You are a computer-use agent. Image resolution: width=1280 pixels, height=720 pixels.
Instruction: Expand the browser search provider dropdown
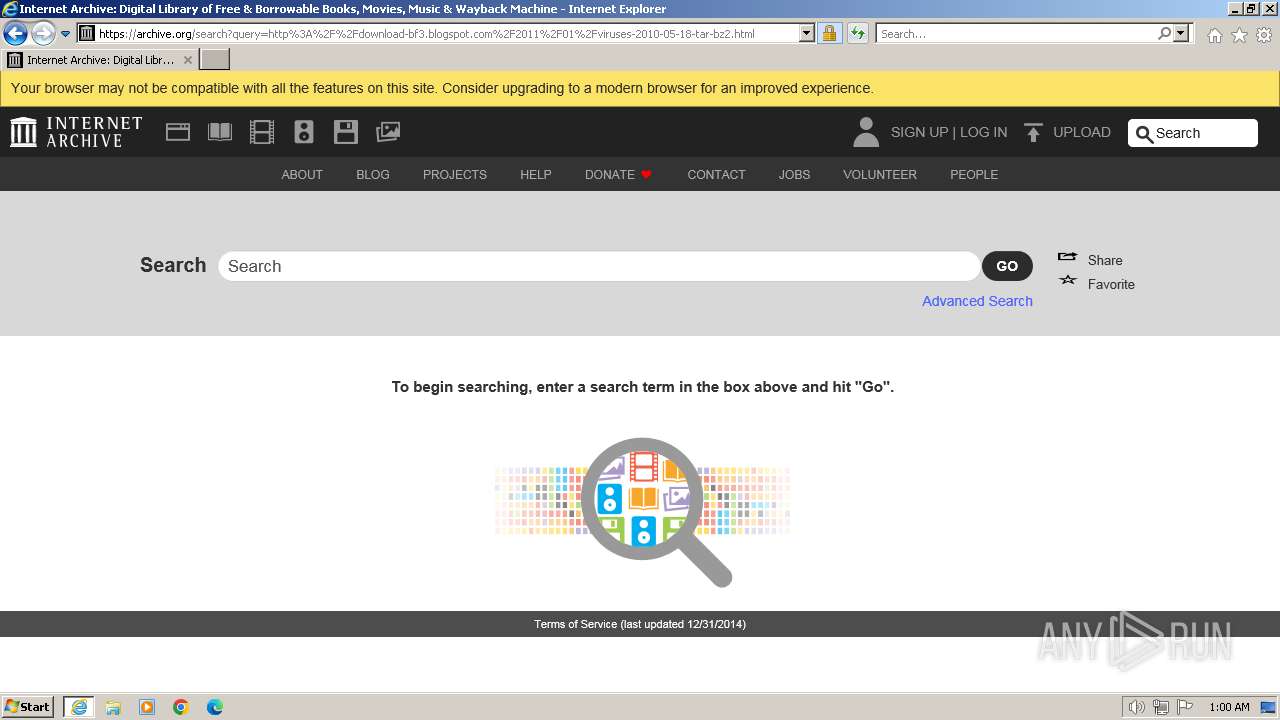[1182, 33]
